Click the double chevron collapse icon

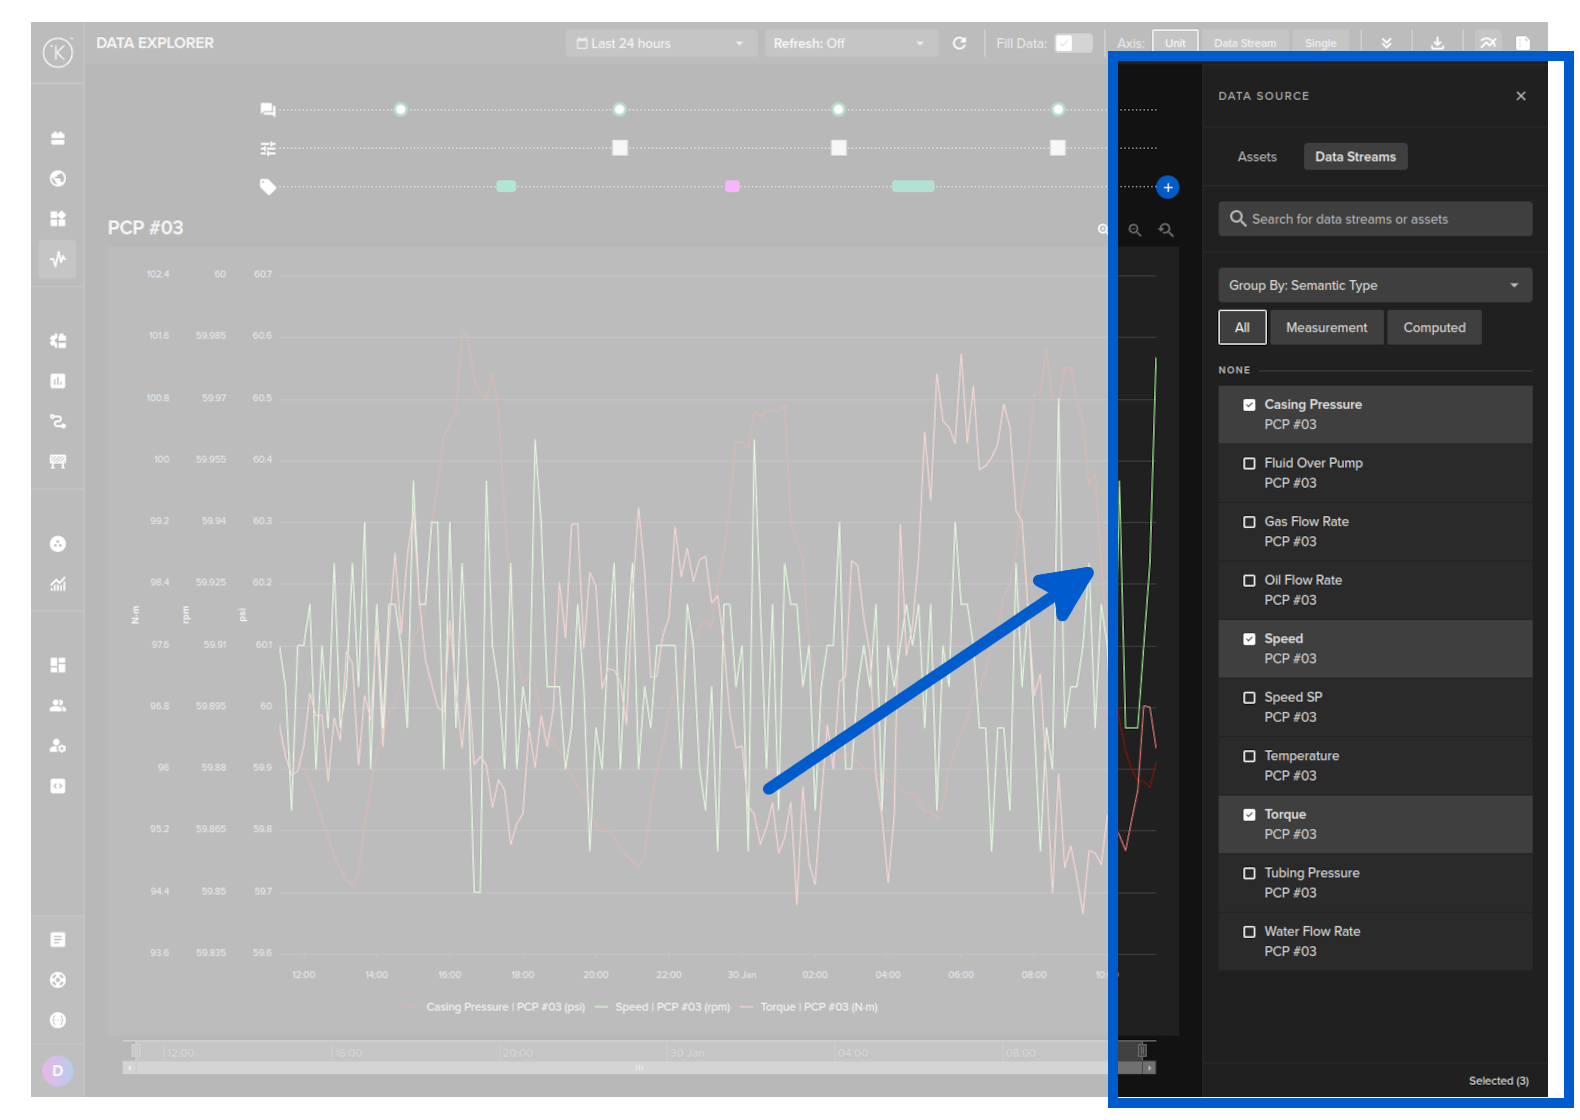tap(1386, 43)
